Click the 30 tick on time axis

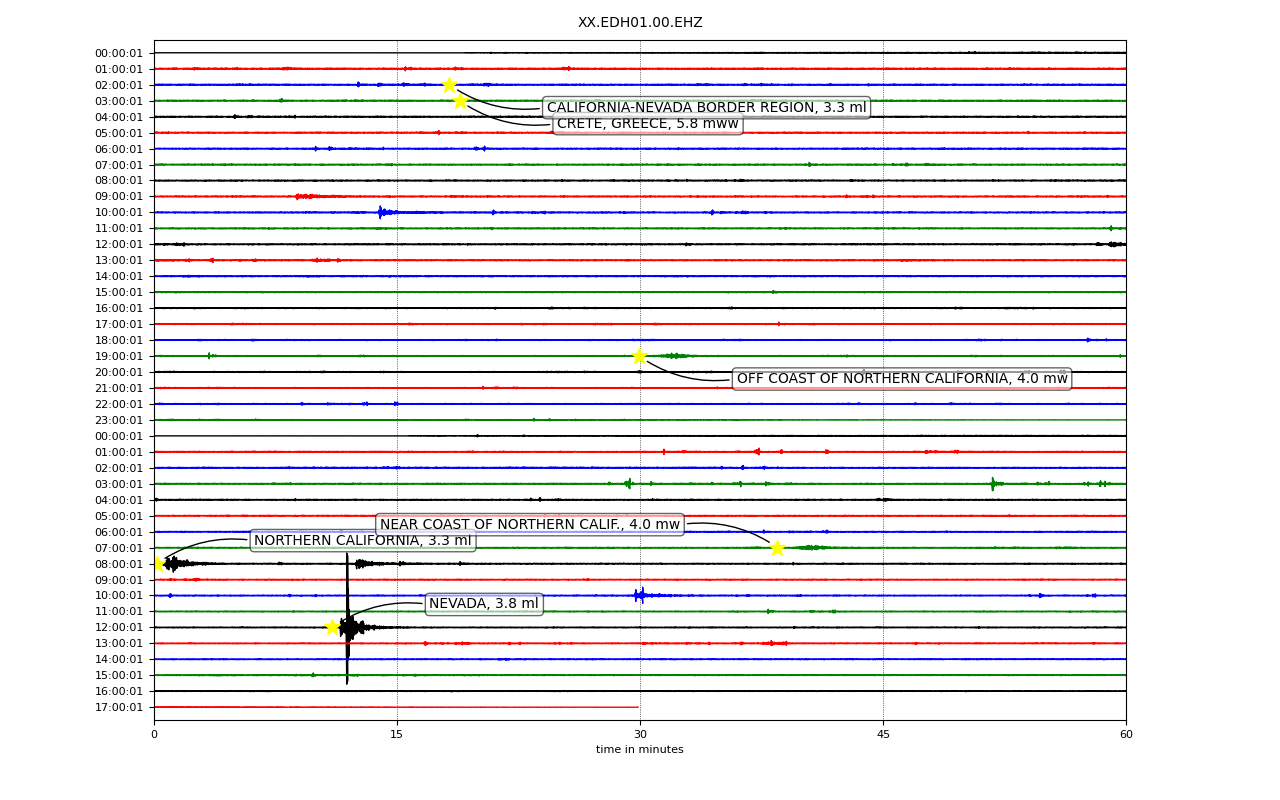coord(640,735)
